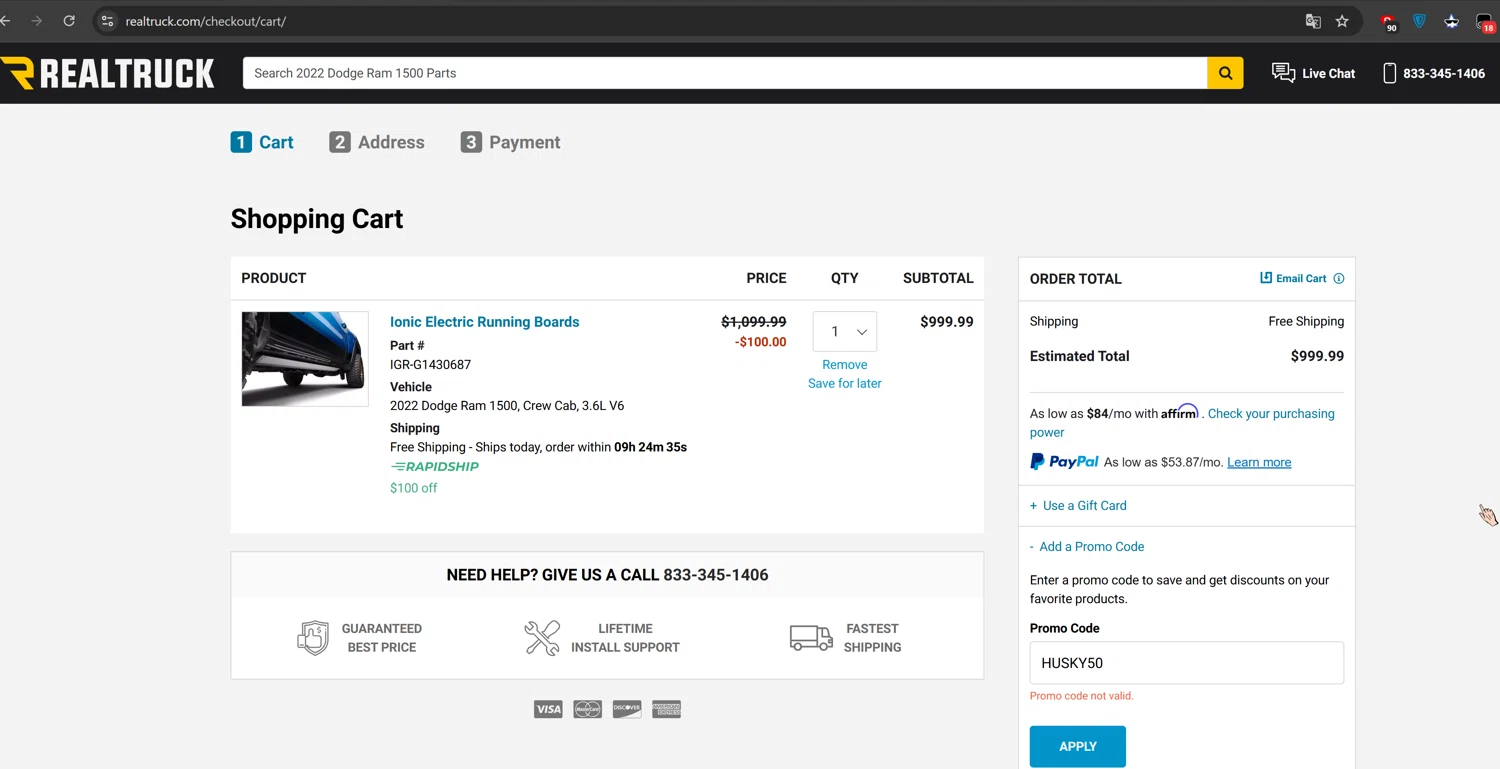Screen dimensions: 1500x769
Task: Bookmark this page with the star icon
Action: click(1342, 21)
